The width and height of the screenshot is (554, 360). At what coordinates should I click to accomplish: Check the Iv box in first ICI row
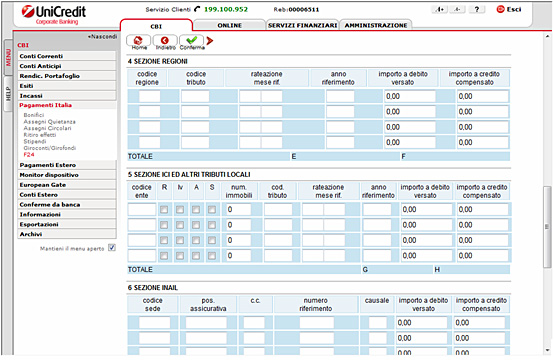tap(180, 210)
